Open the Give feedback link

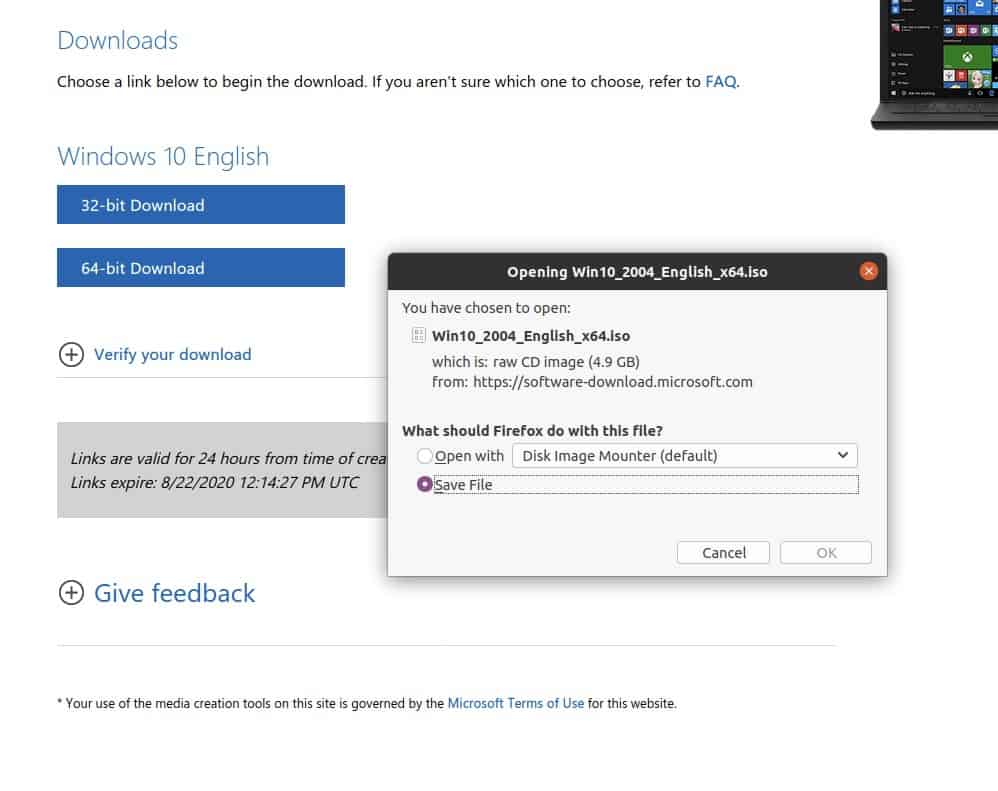174,593
